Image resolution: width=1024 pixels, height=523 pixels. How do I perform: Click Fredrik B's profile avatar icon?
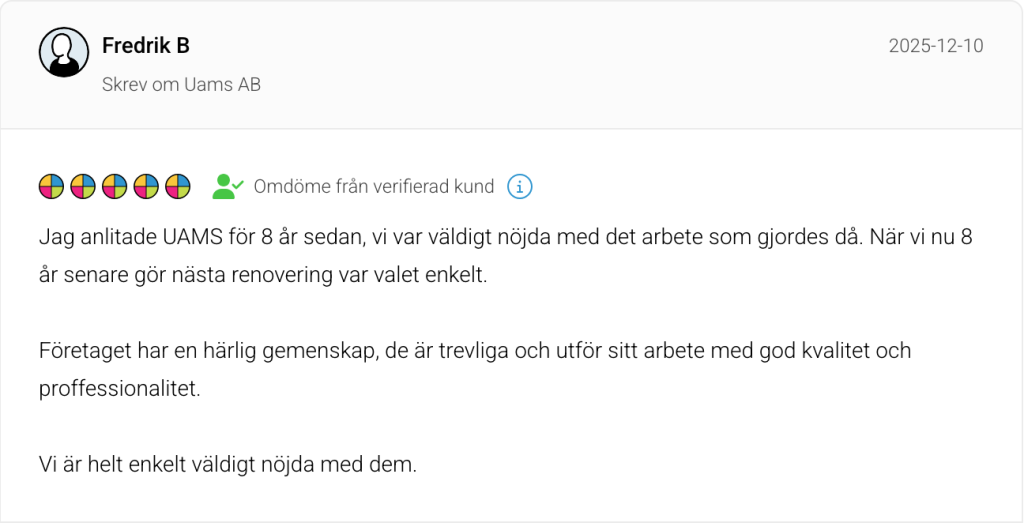64,52
